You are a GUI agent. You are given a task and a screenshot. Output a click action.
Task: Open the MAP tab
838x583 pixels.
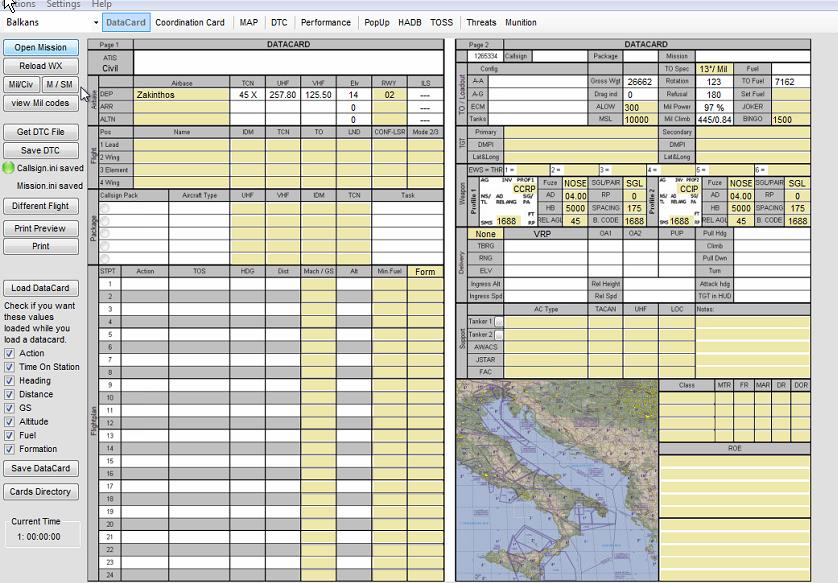pyautogui.click(x=248, y=22)
